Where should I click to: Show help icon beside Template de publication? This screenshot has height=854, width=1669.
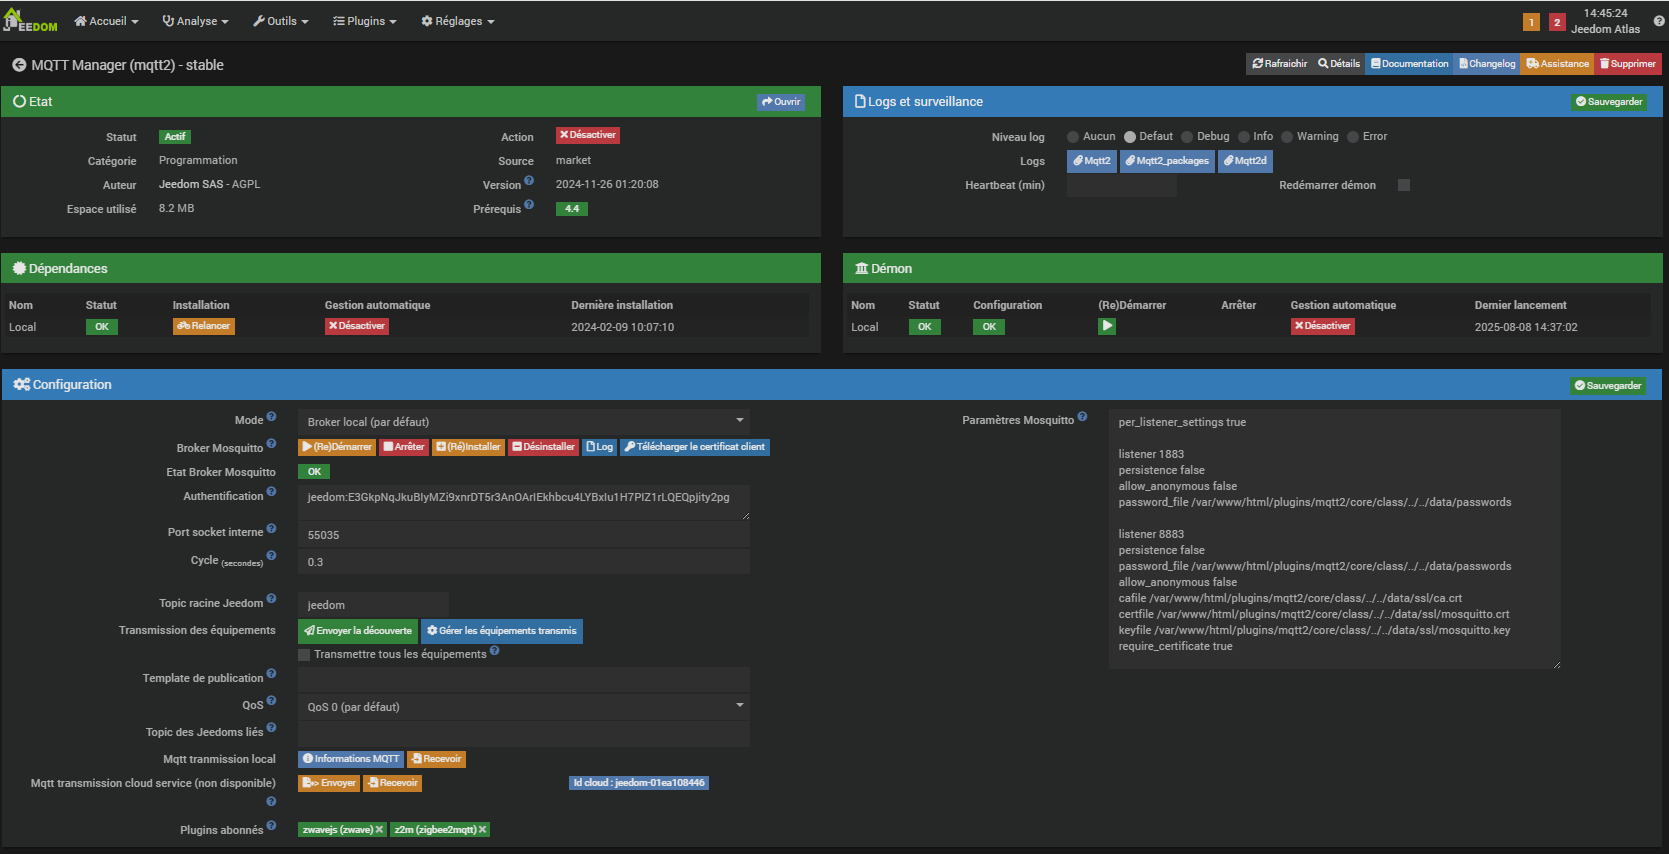click(x=271, y=674)
